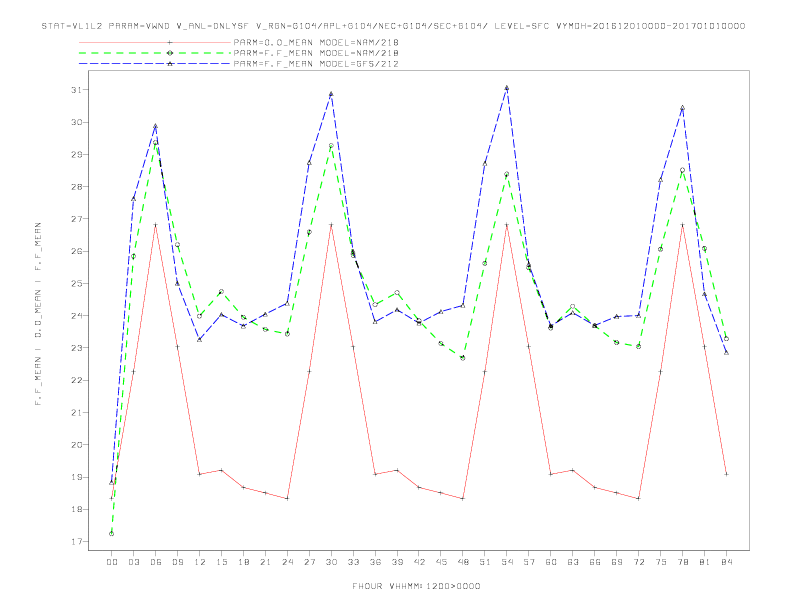Click x-axis forecast hour label 45

[x=441, y=562]
